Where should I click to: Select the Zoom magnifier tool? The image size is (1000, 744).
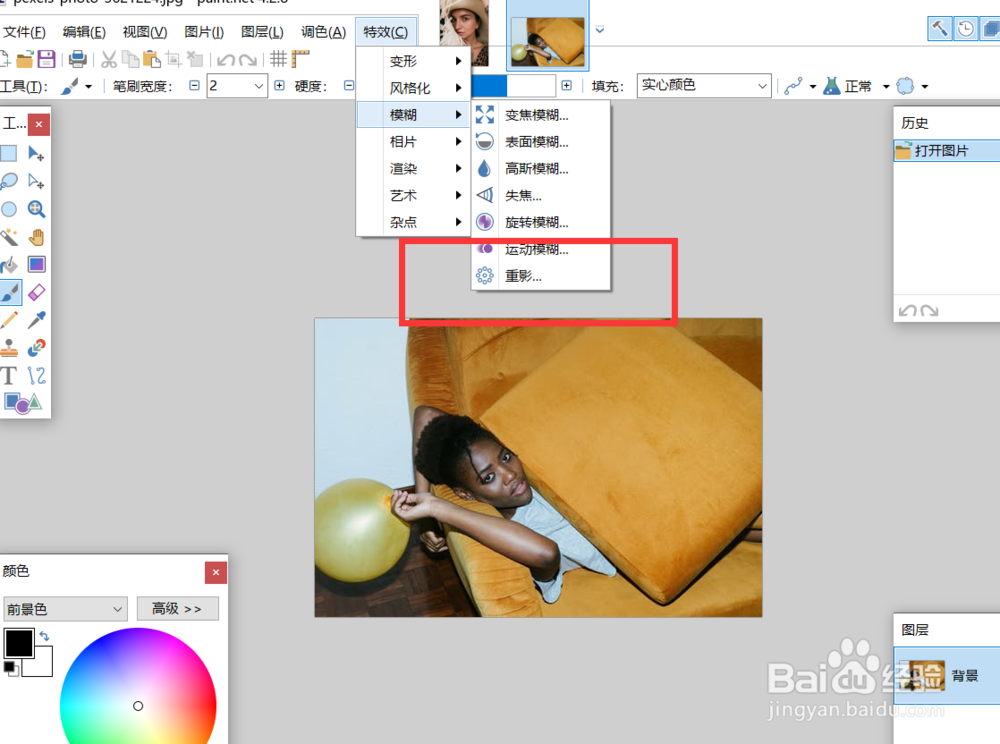(36, 209)
